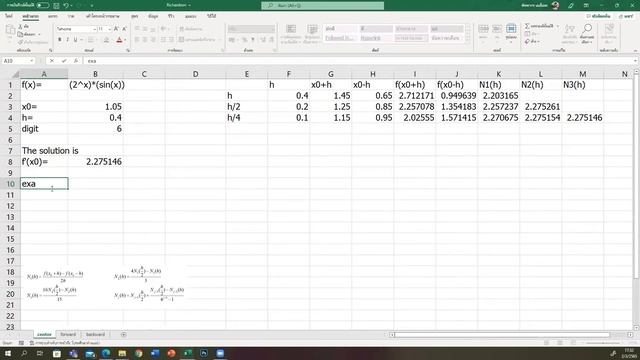Open the AutoSum dropdown arrow

click(558, 26)
